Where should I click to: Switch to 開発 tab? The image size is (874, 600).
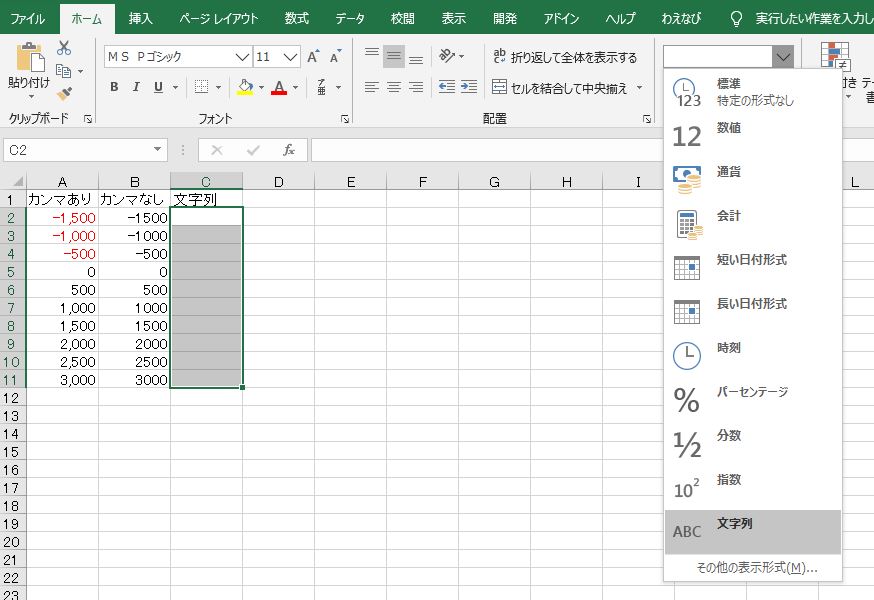(504, 19)
